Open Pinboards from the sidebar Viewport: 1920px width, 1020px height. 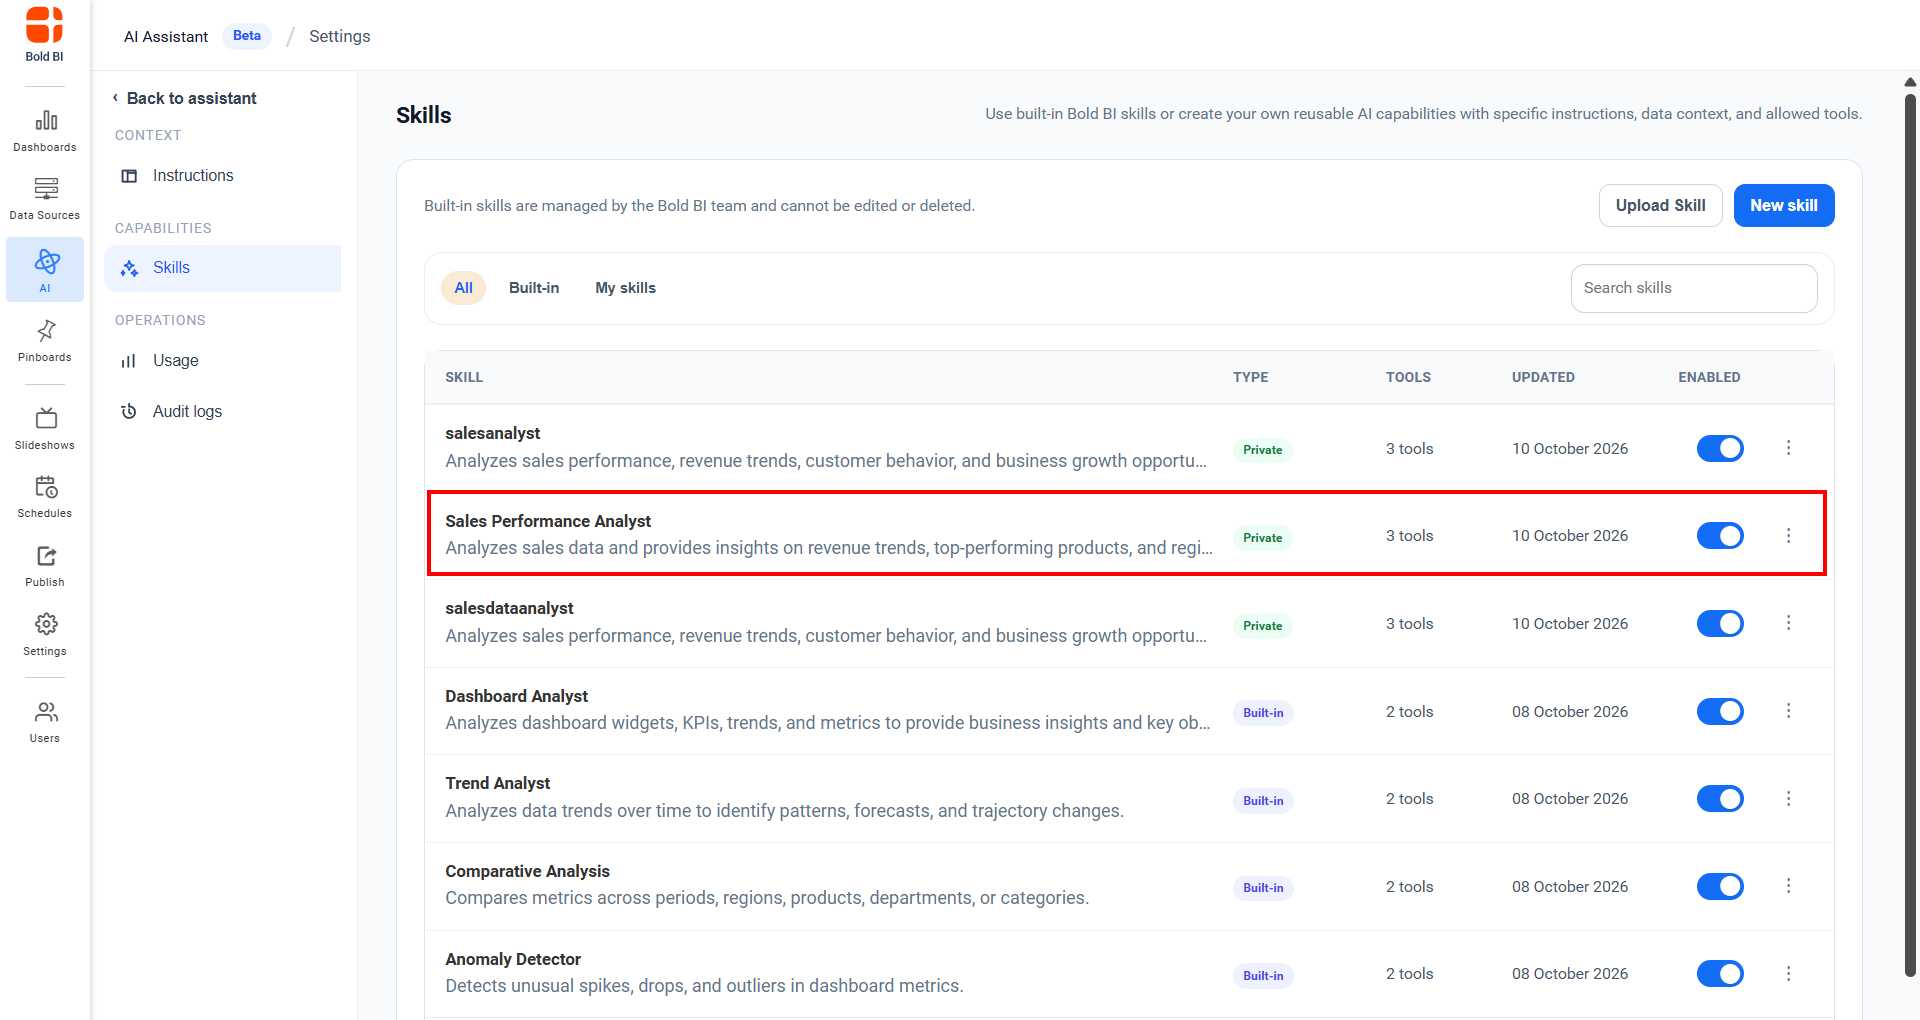[x=45, y=341]
